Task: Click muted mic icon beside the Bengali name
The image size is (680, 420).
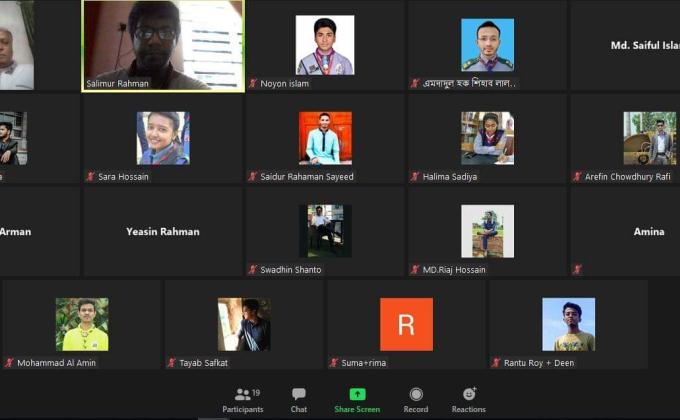Action: point(415,83)
